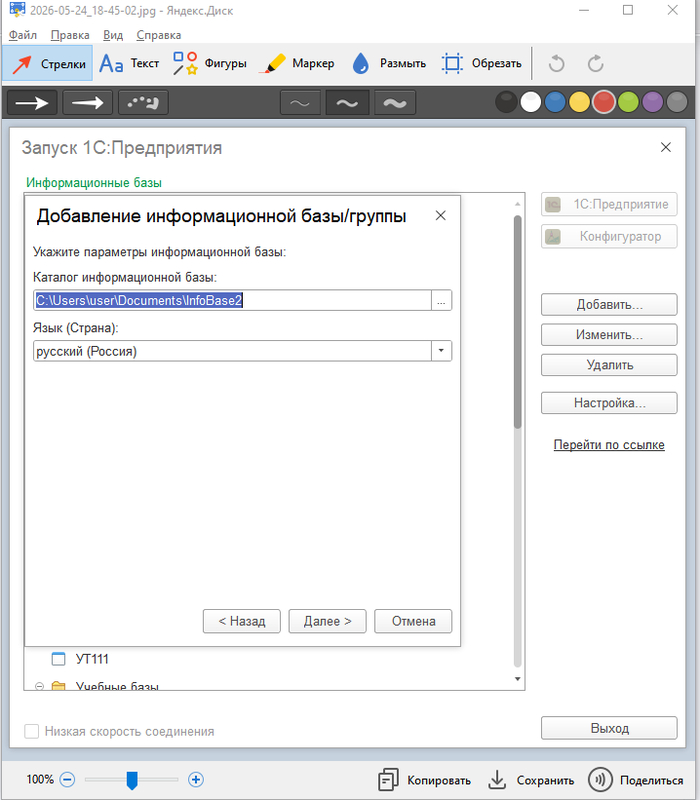Click the infobase list scrollbar thumb
Screen dimensions: 700x800
[x=517, y=321]
